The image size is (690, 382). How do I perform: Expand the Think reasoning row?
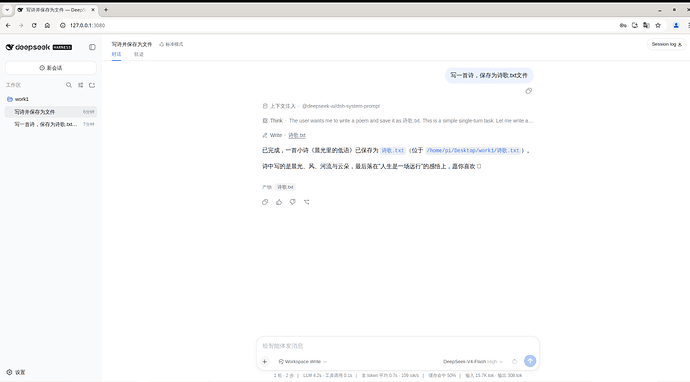coord(397,121)
